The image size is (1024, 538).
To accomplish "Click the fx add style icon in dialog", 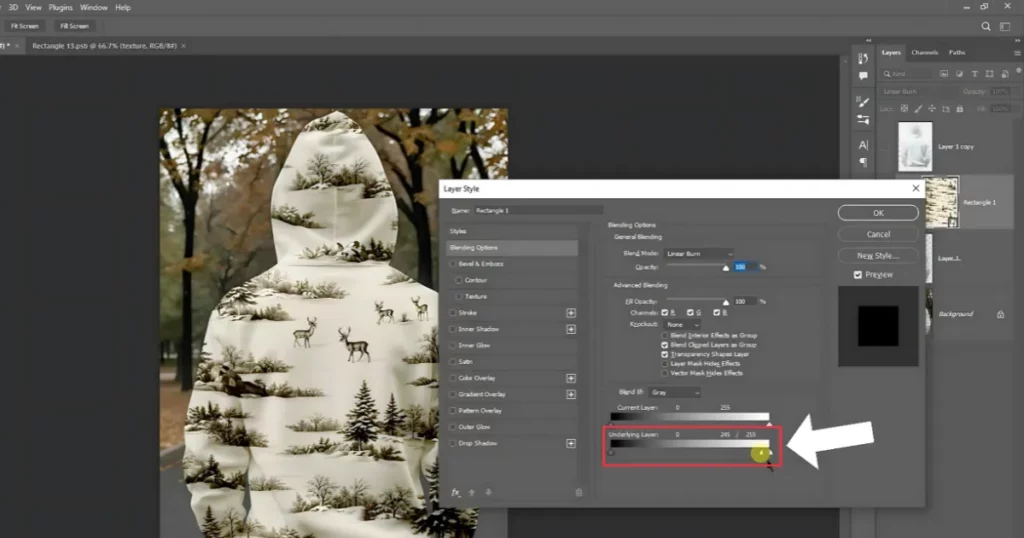I will 456,492.
